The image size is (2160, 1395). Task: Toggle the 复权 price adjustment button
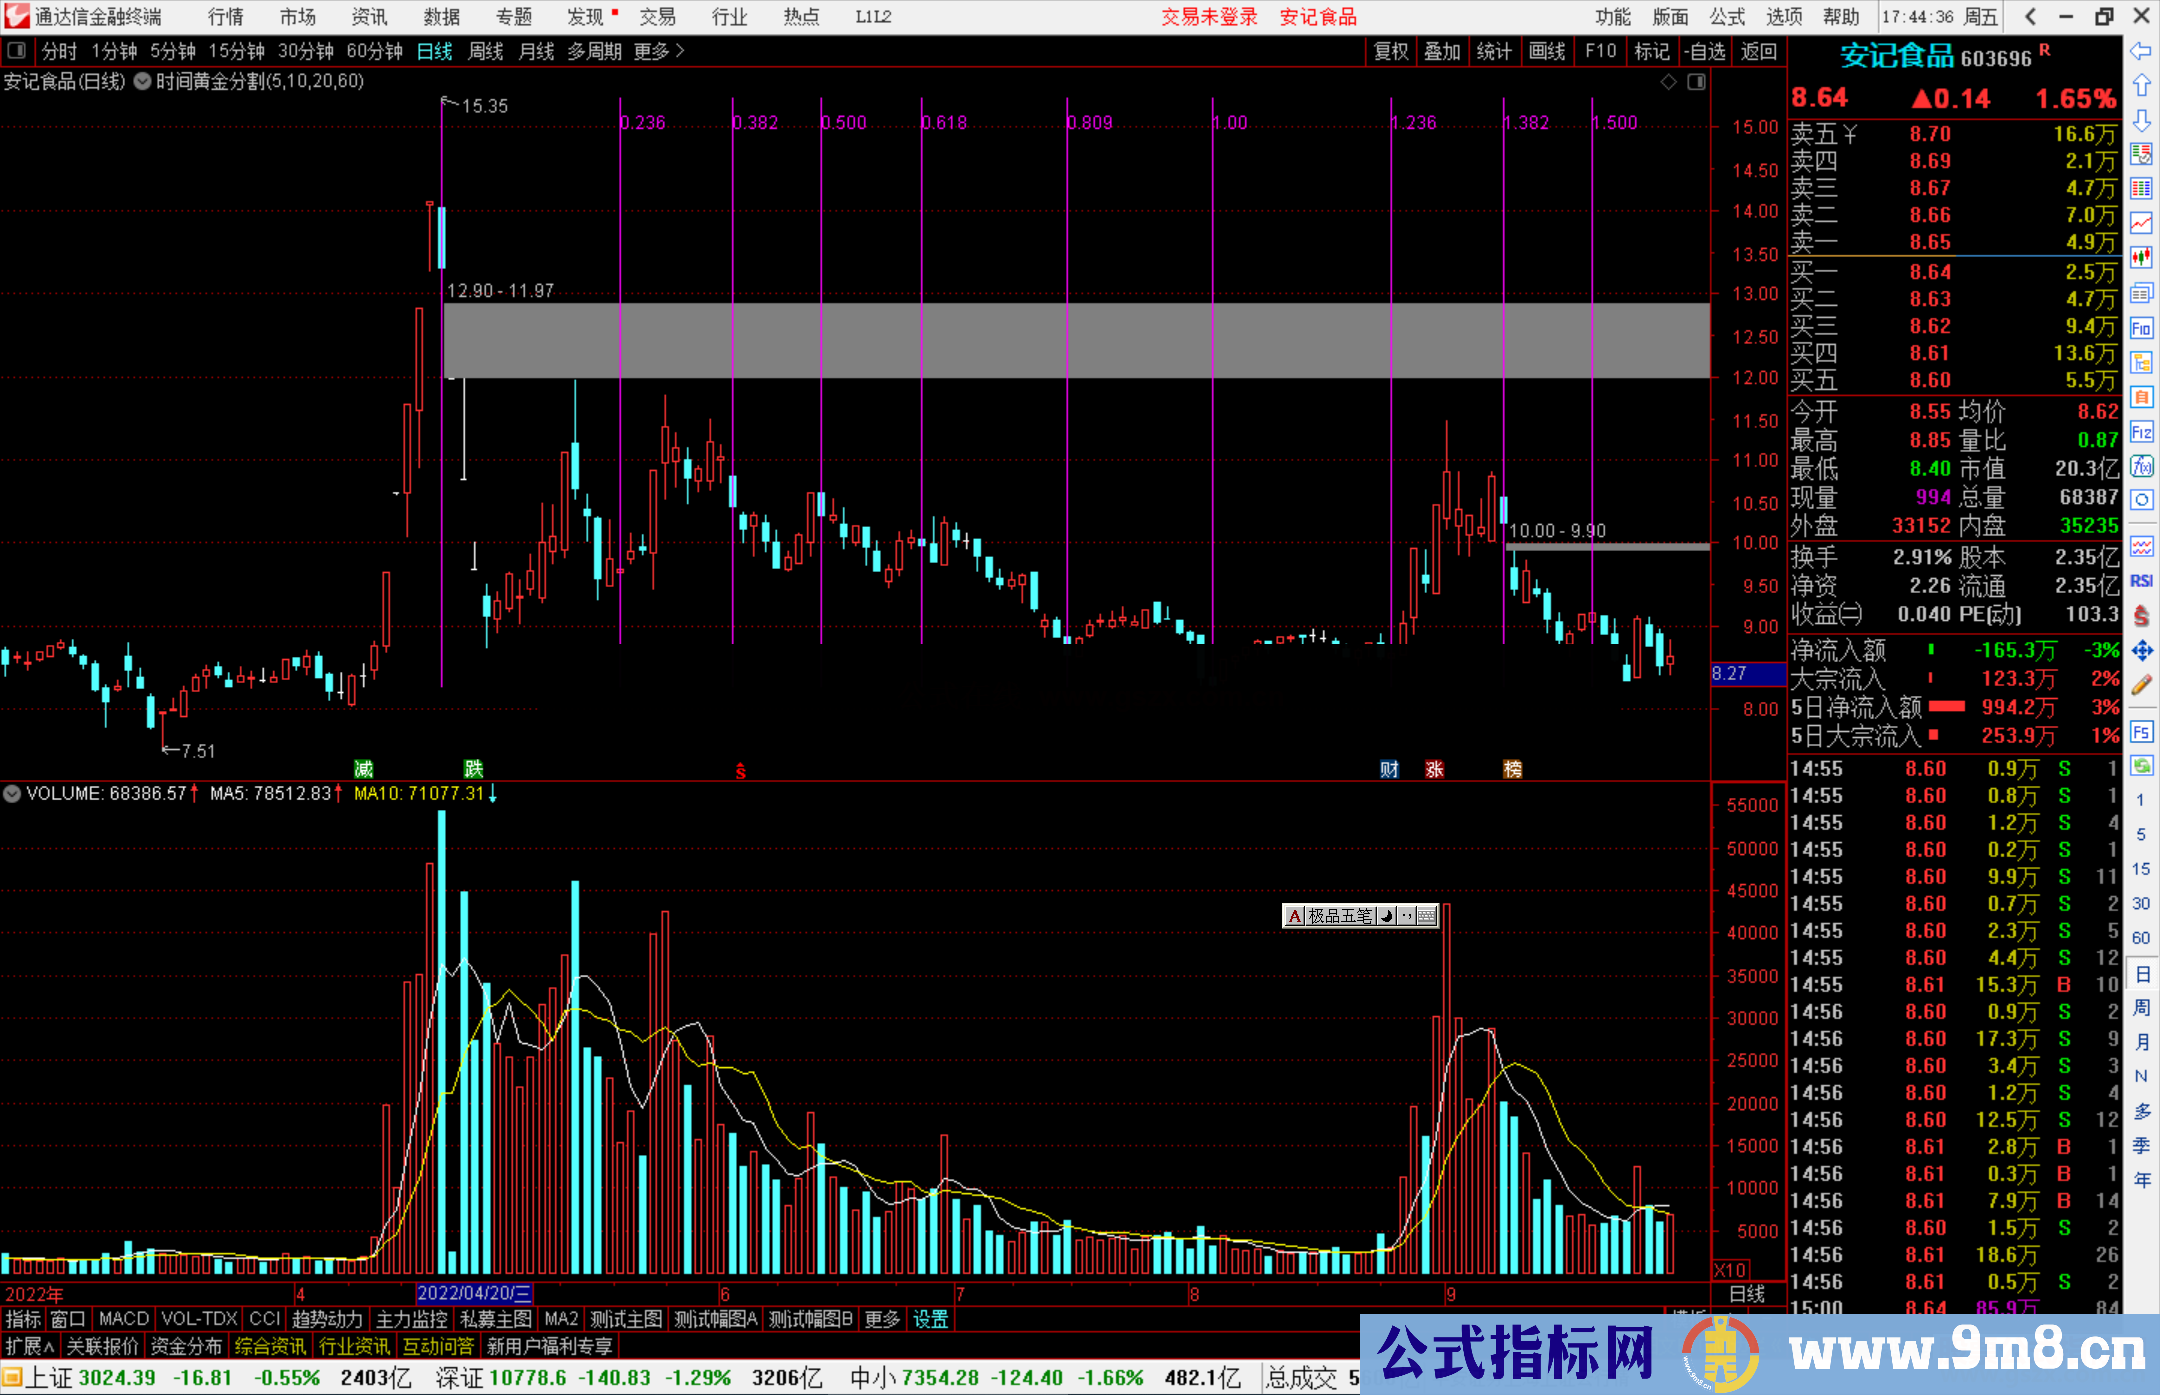click(1391, 51)
